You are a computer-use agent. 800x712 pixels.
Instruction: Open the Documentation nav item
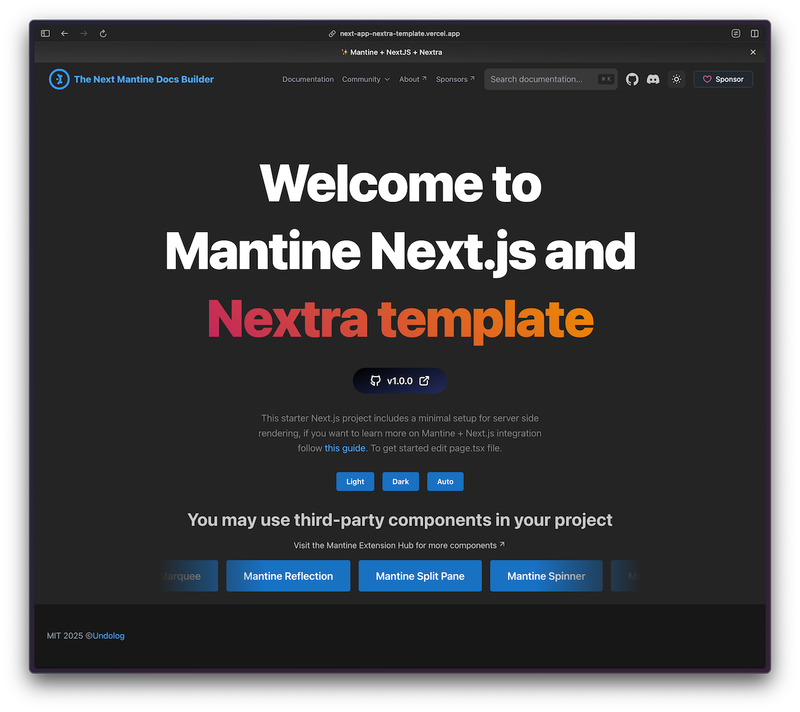click(x=308, y=79)
